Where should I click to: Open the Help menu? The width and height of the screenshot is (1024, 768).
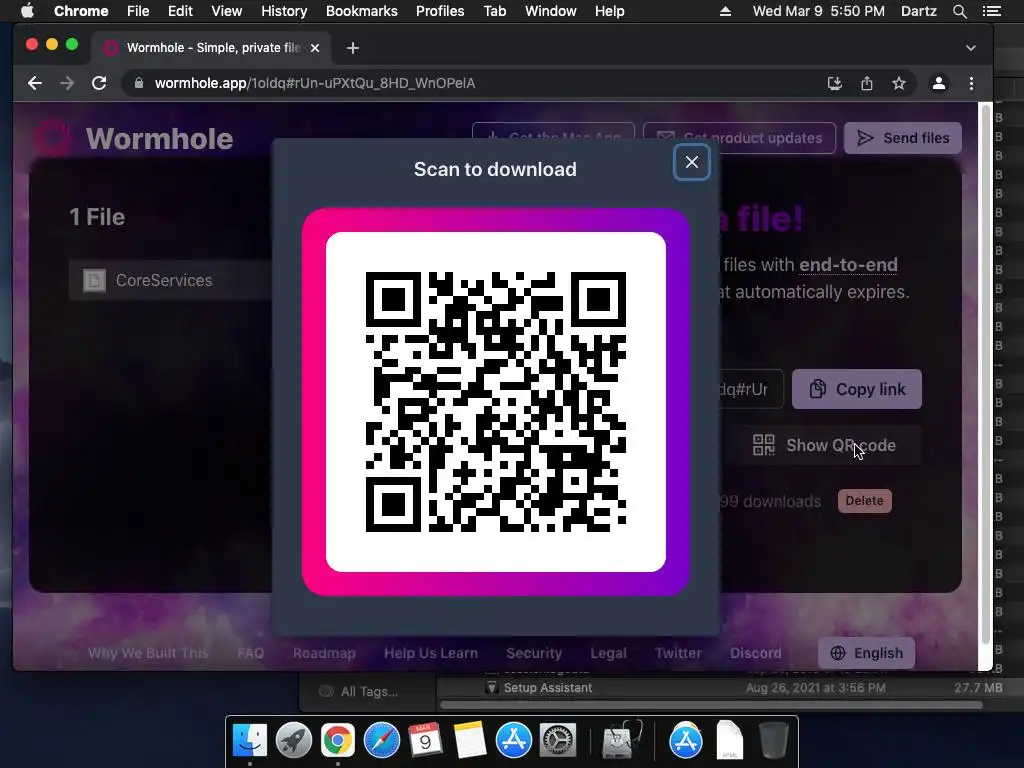point(609,11)
